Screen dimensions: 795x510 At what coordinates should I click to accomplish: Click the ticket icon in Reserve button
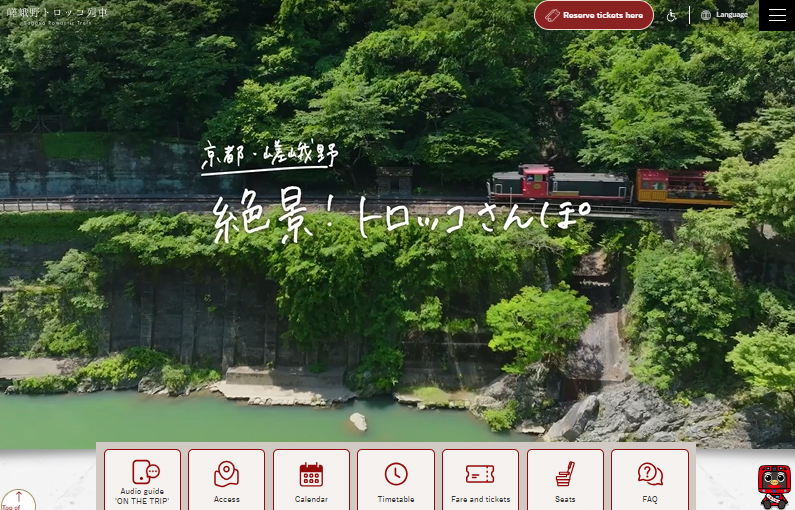pyautogui.click(x=551, y=15)
